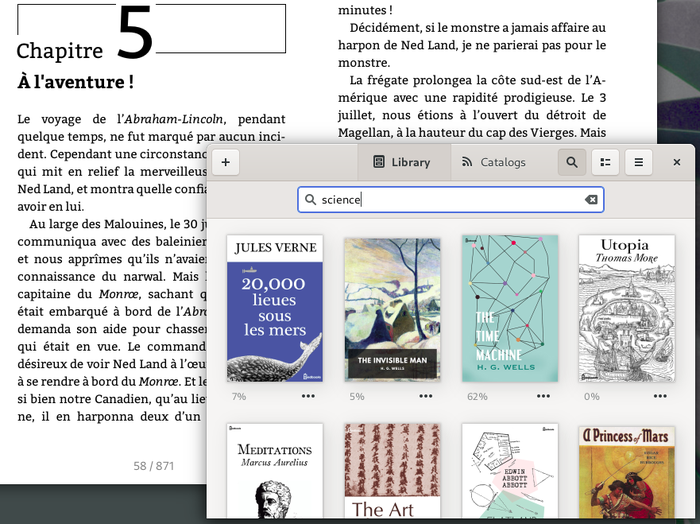700x524 pixels.
Task: Open the 20,000 lieues sous les mers book
Action: [x=275, y=308]
